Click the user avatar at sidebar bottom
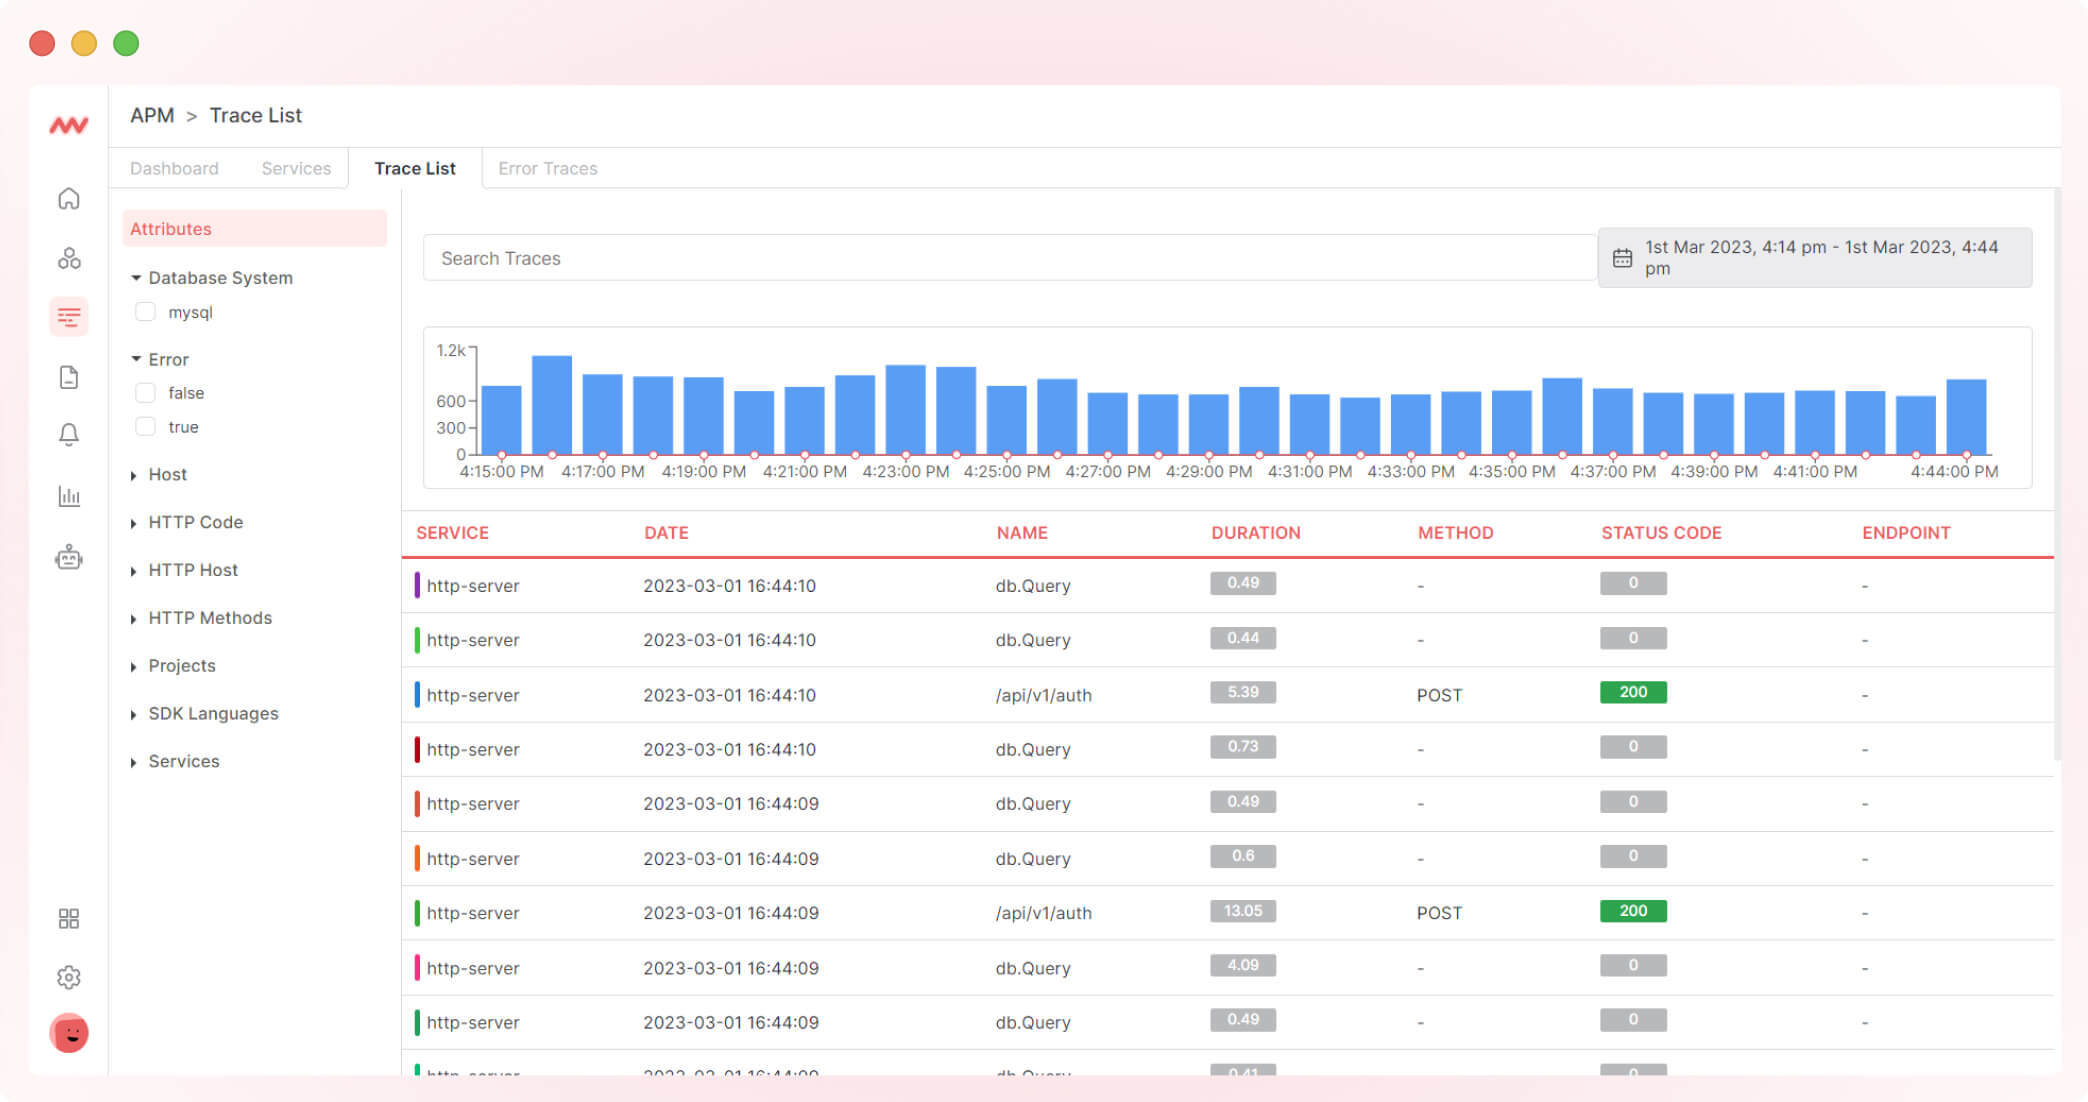Image resolution: width=2088 pixels, height=1102 pixels. (69, 1033)
